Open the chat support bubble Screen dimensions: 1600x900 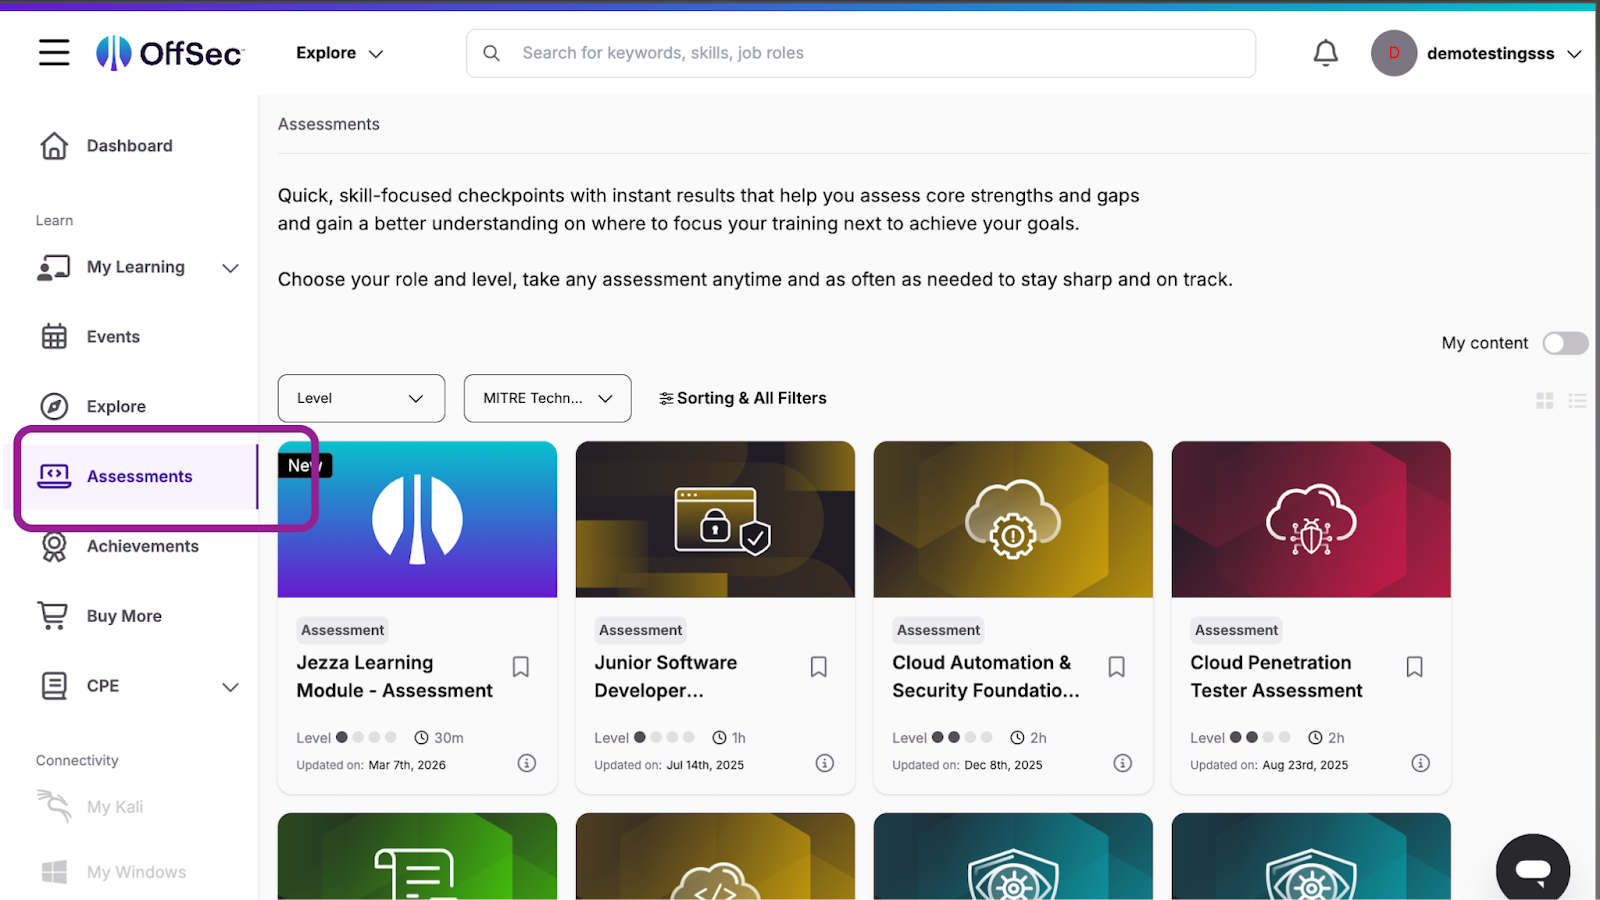(x=1532, y=868)
